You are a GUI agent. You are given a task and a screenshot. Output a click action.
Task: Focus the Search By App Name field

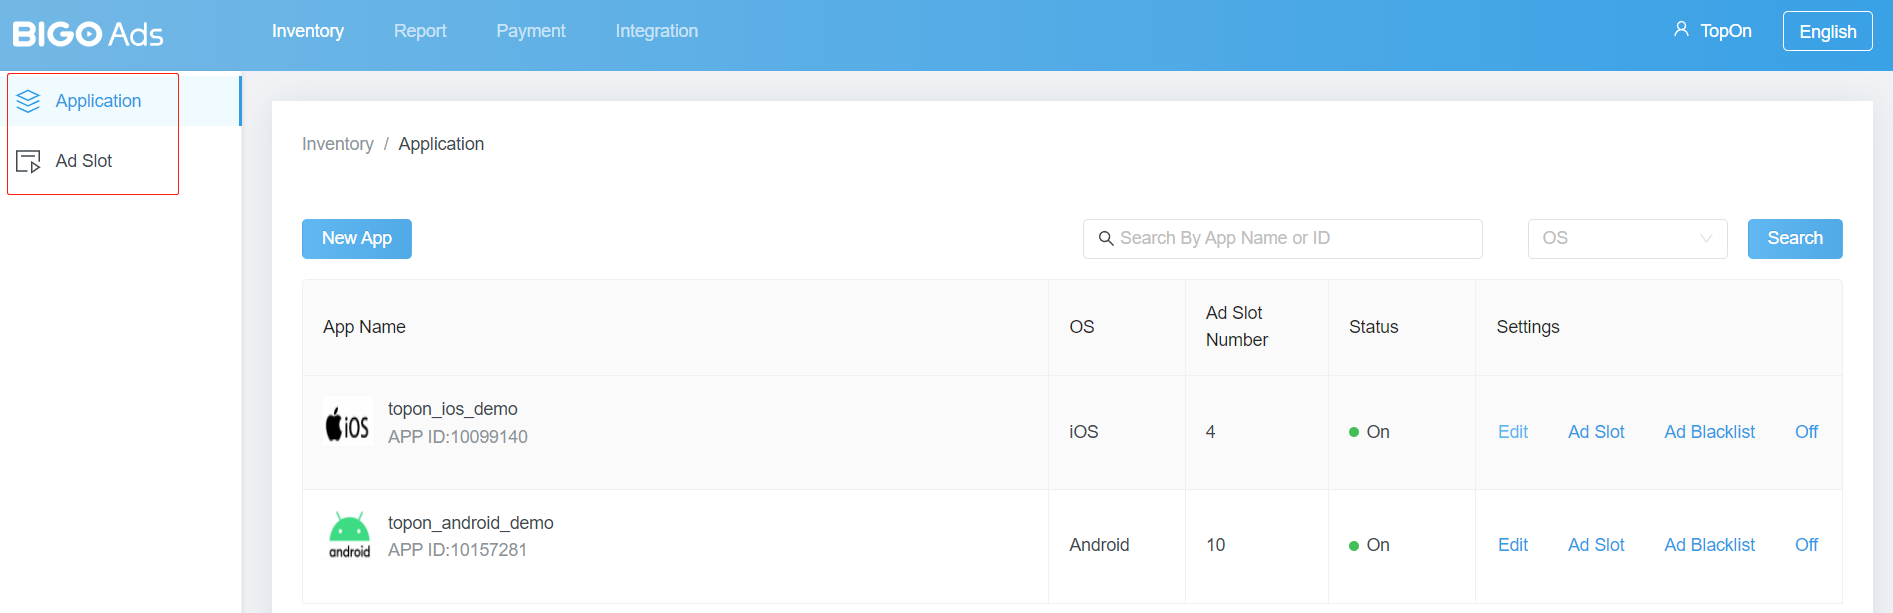click(x=1290, y=238)
